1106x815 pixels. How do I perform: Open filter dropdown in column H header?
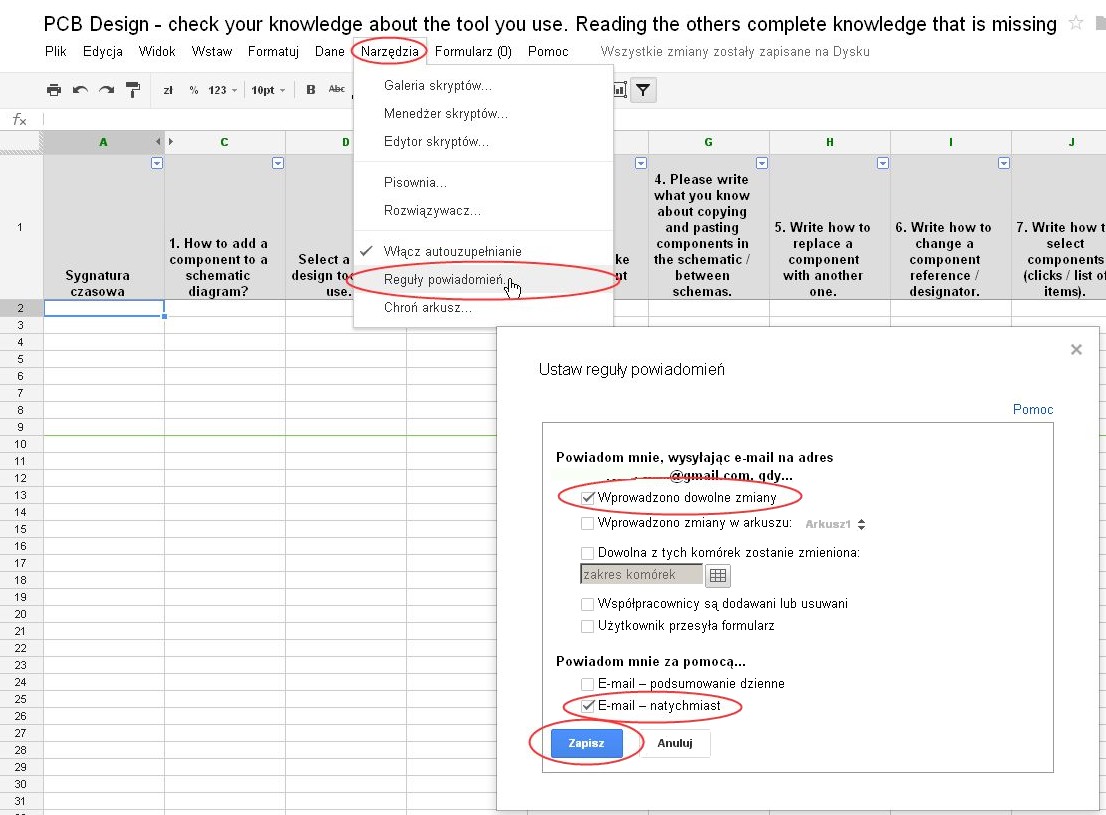click(x=882, y=163)
